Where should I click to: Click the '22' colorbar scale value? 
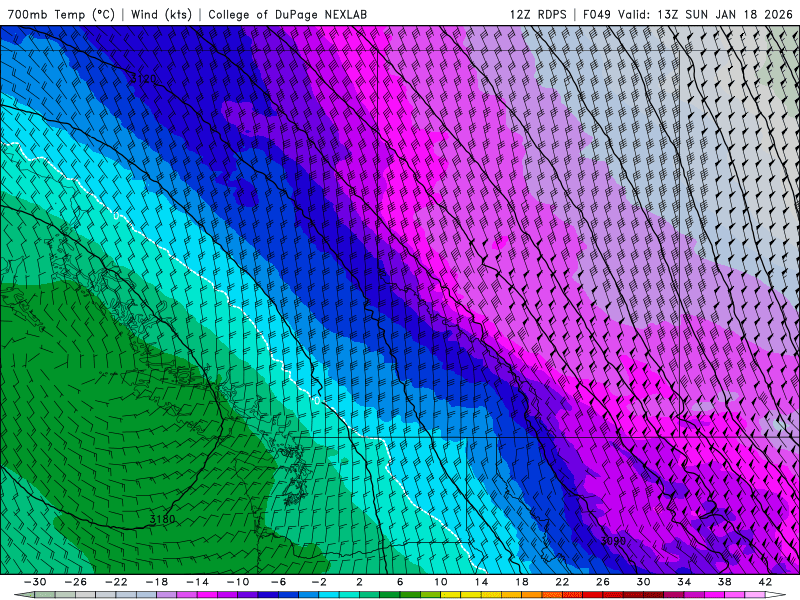coord(562,582)
